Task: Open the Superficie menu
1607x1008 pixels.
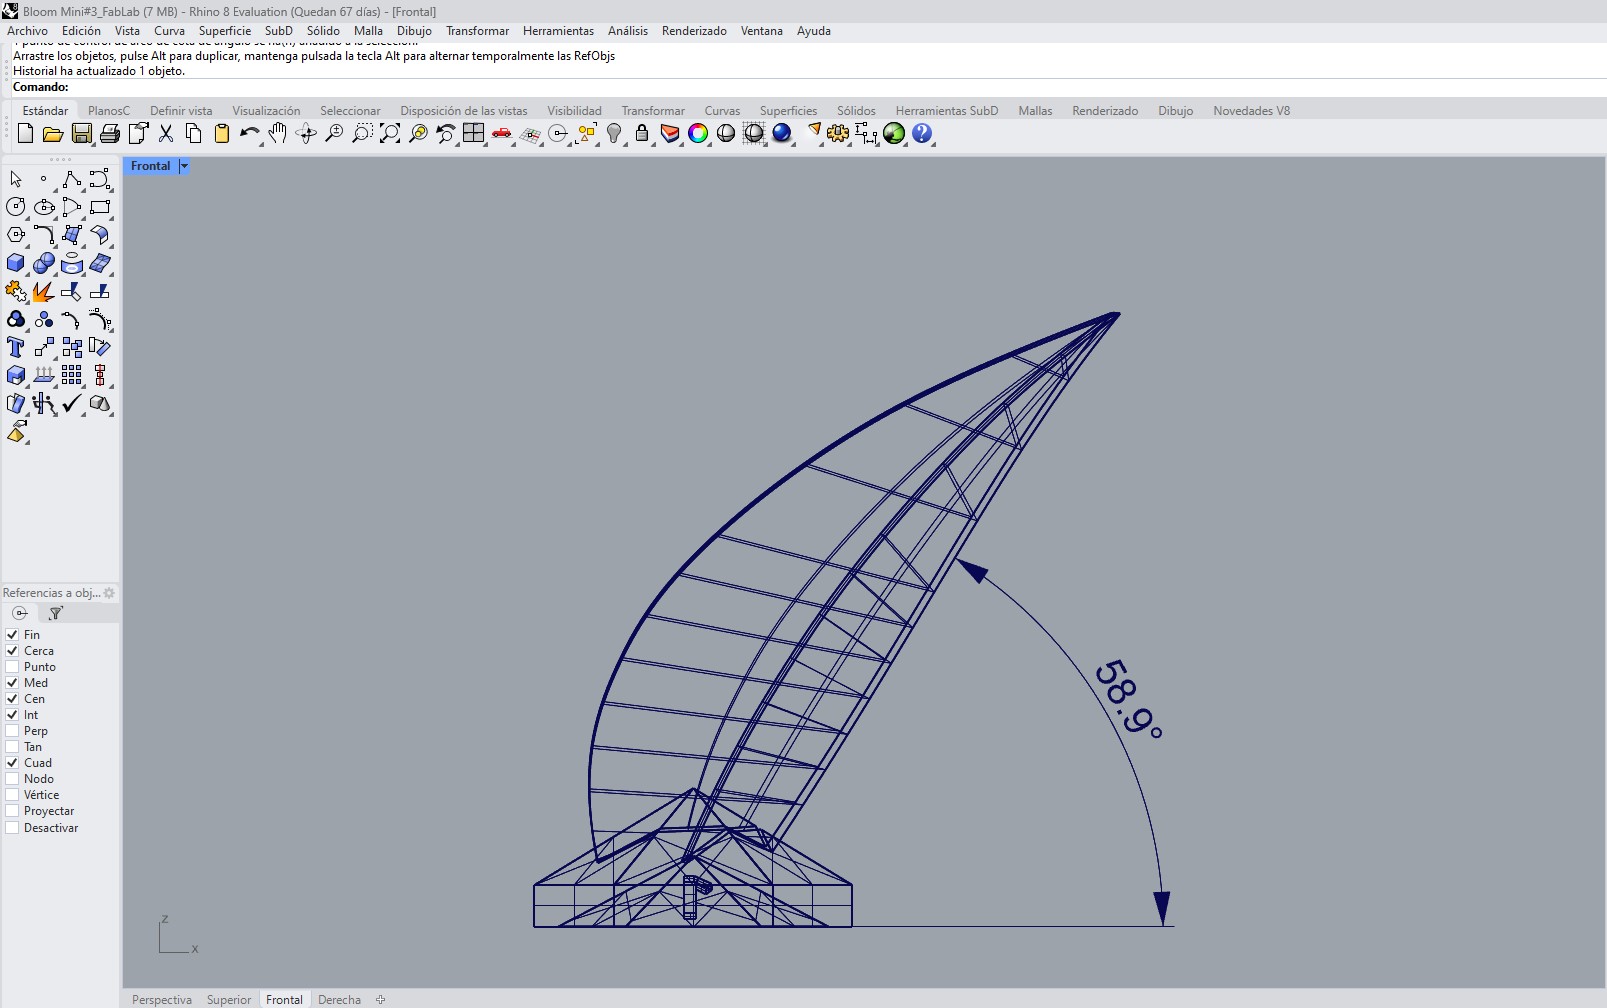Action: click(x=225, y=31)
